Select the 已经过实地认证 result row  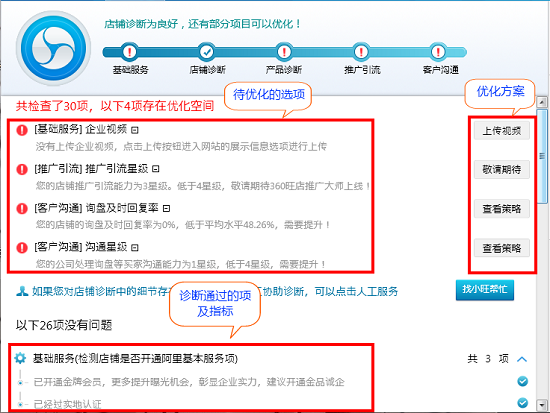pyautogui.click(x=67, y=404)
